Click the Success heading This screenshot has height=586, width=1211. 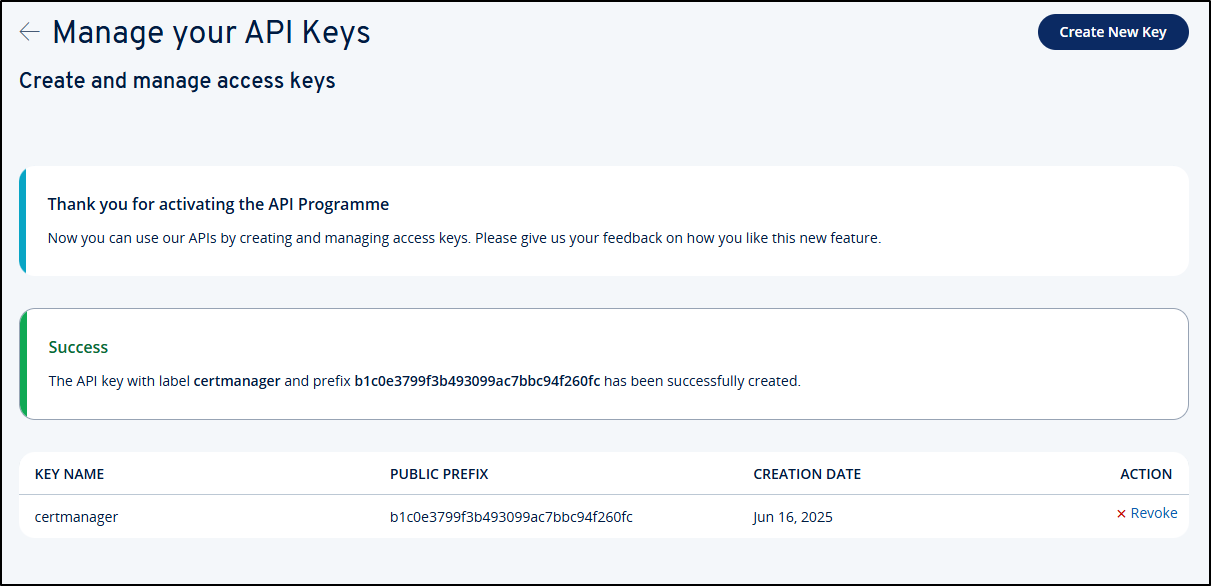coord(78,347)
